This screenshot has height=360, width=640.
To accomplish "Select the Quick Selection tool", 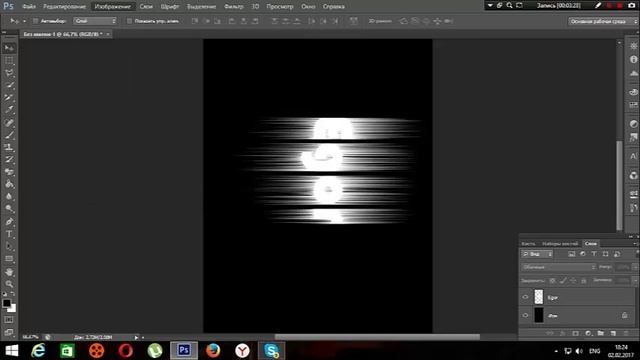I will (x=9, y=85).
